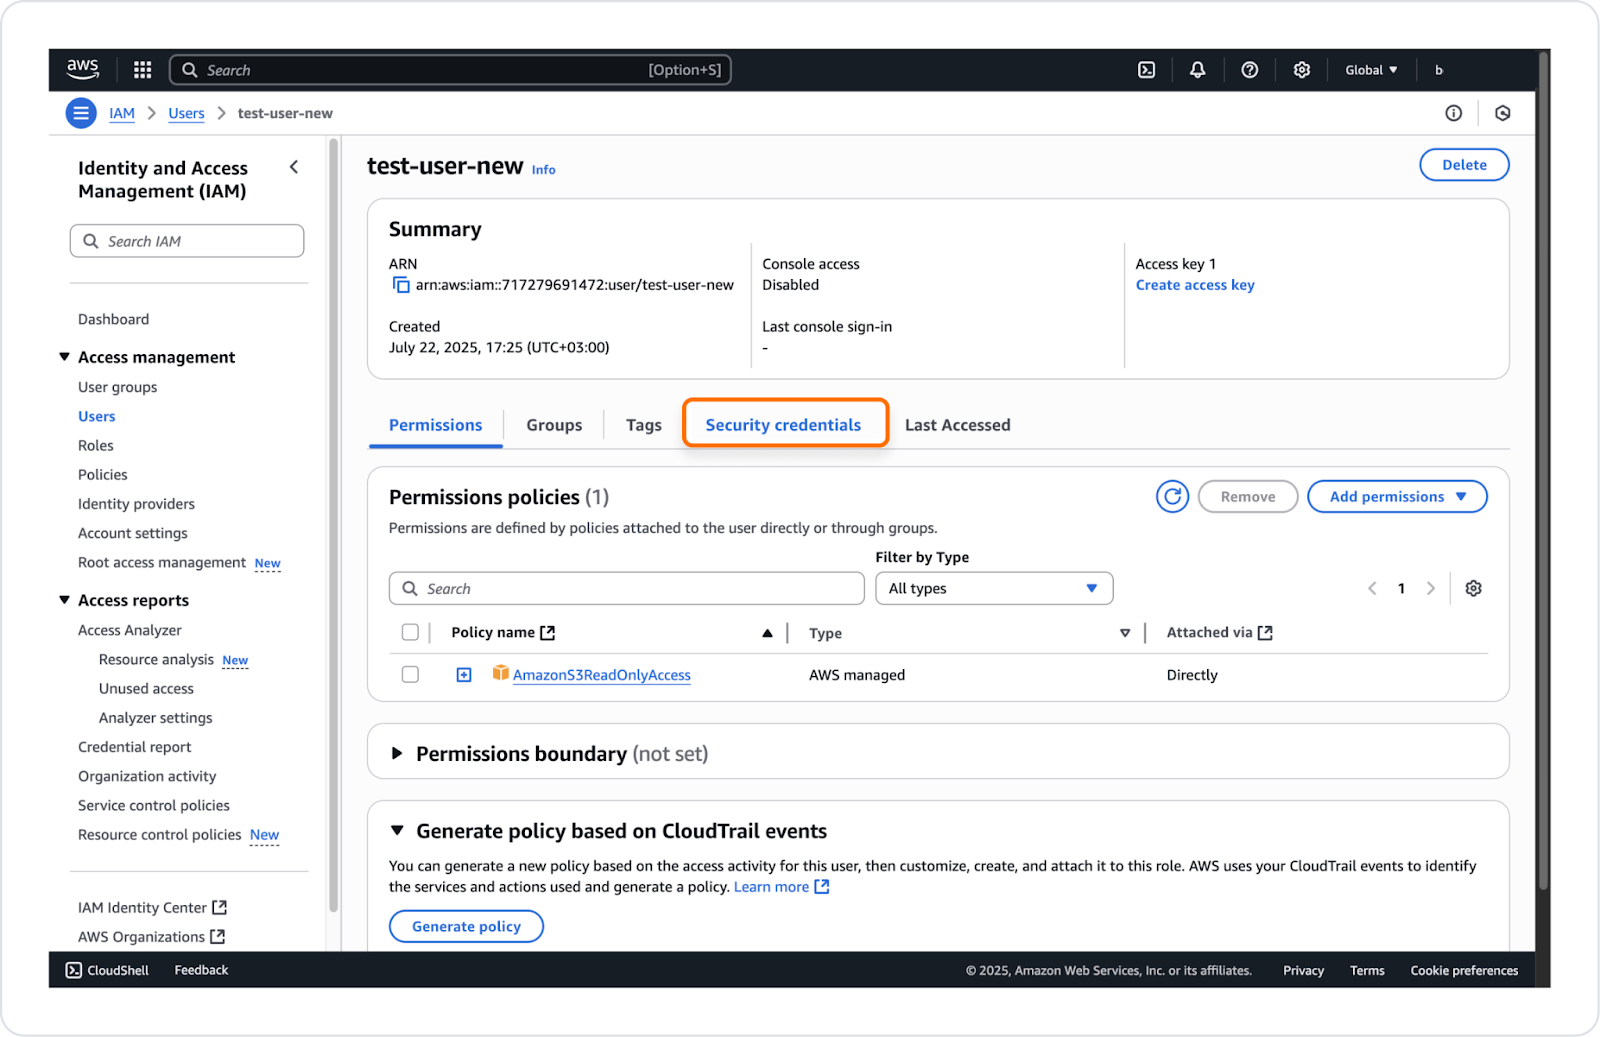Open Credential report in side navigation

pyautogui.click(x=134, y=747)
